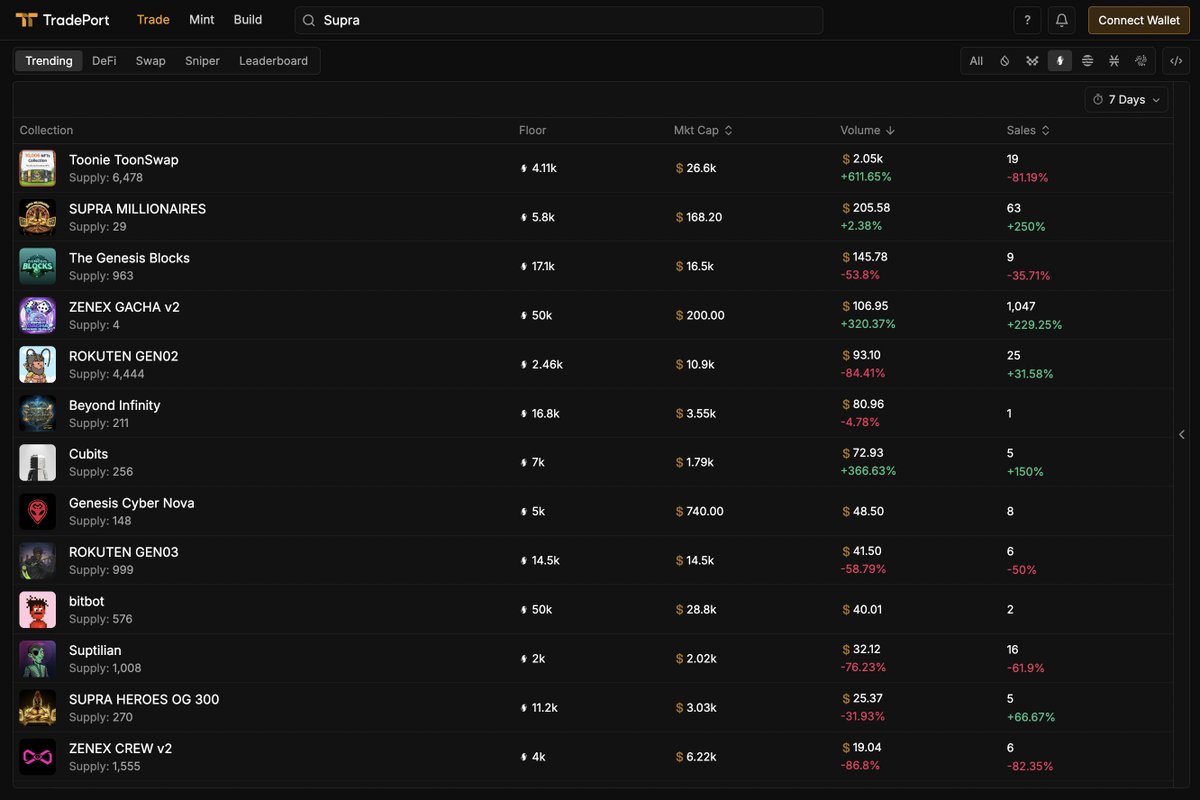Click Beyond Infinity collection image
1200x800 pixels.
point(38,413)
